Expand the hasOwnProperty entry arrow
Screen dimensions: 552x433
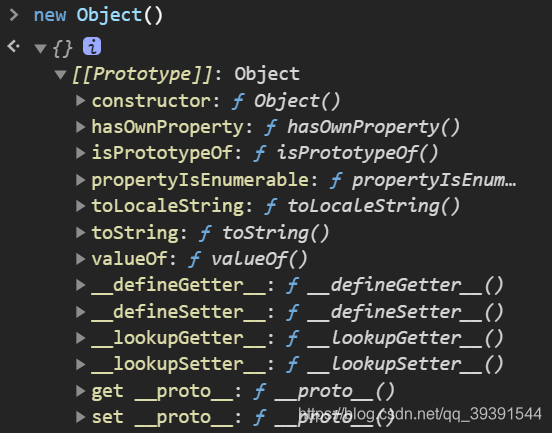[81, 127]
